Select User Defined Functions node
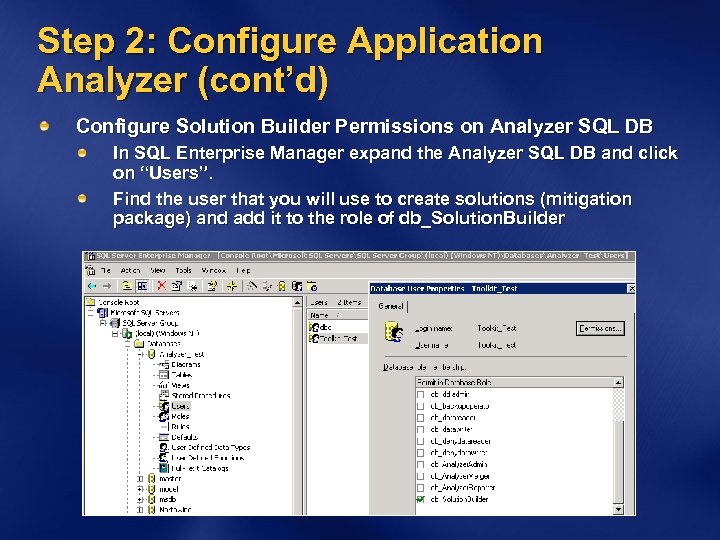720x540 pixels. point(208,458)
